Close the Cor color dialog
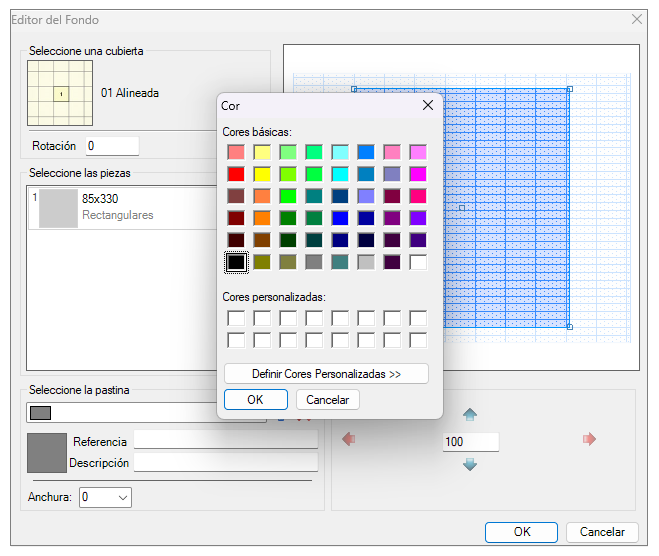 click(428, 105)
